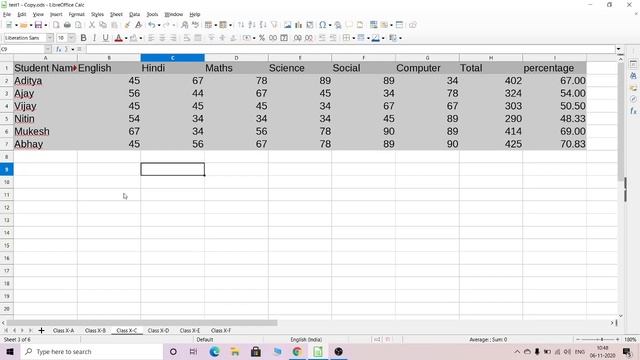
Task: Click the Align left icon
Action: 151,38
